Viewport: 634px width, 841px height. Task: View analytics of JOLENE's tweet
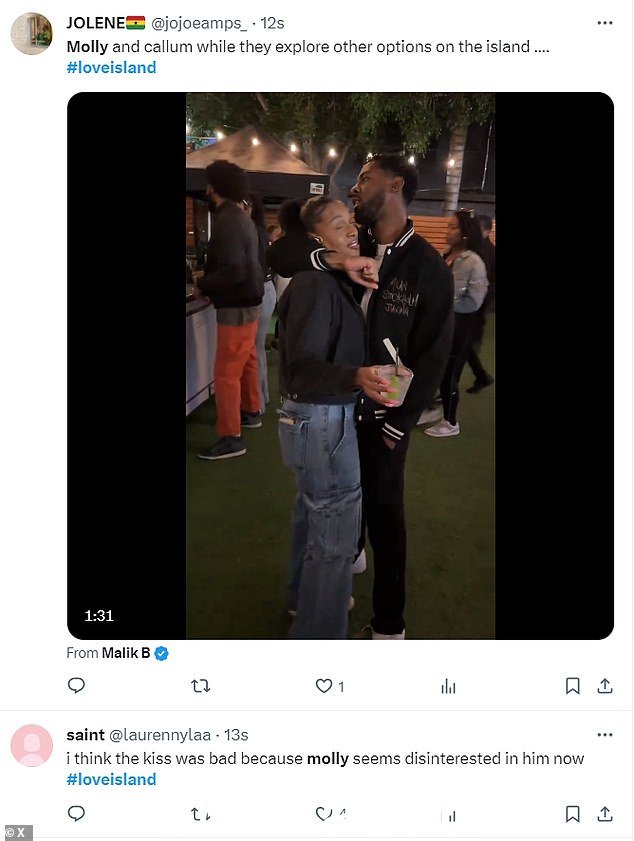(x=448, y=686)
